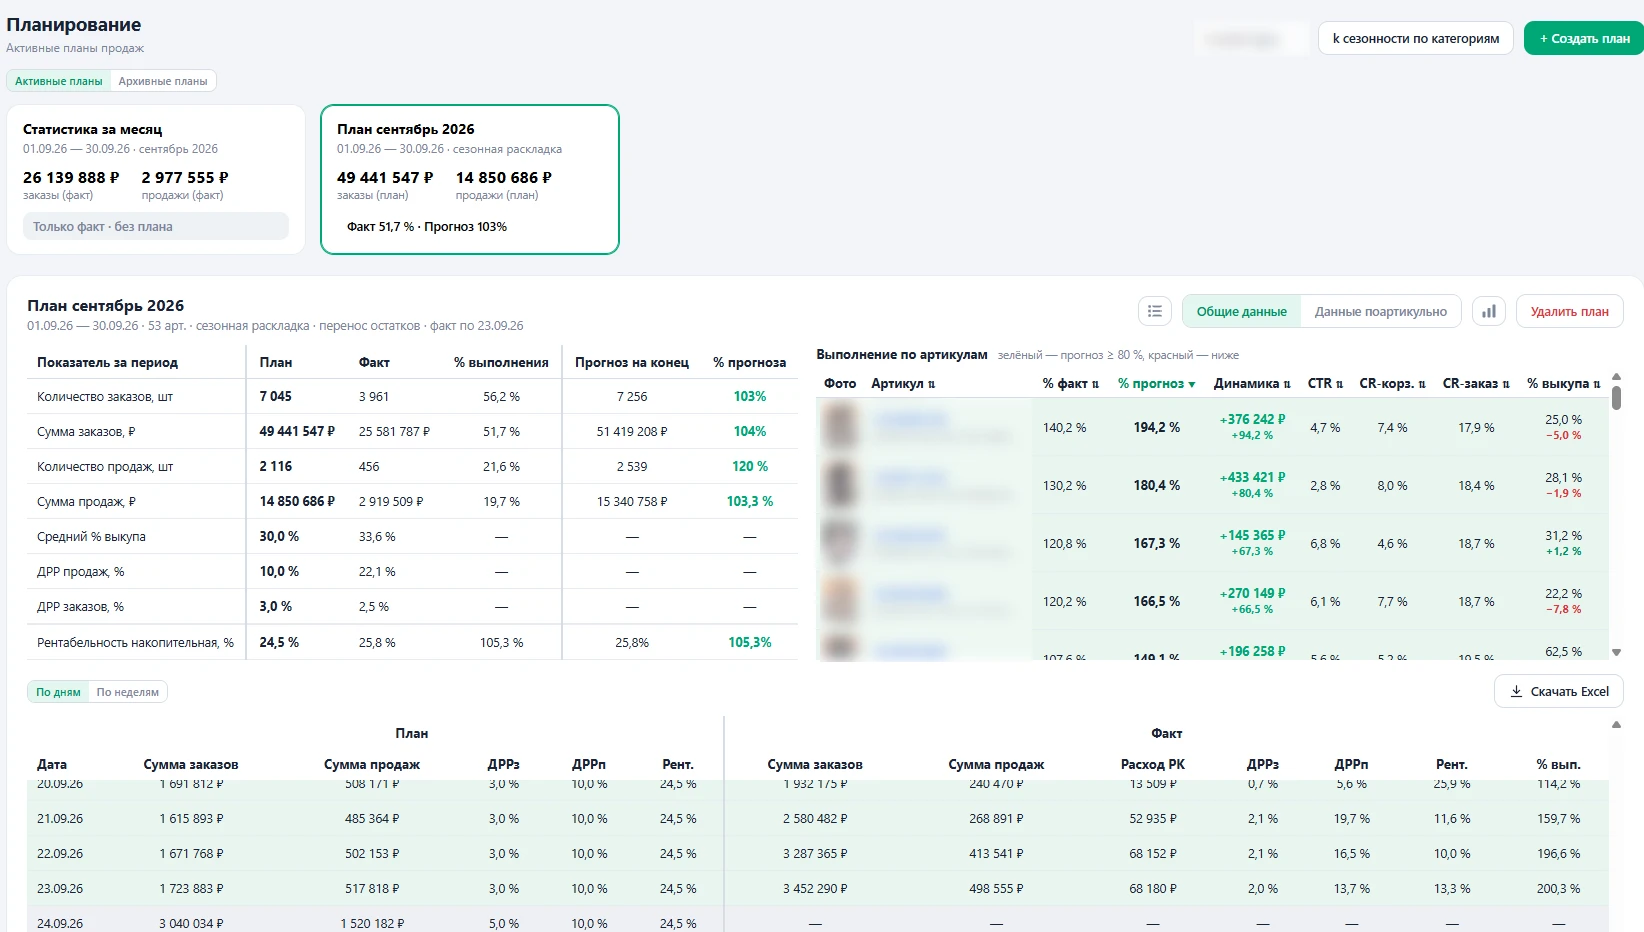Click the Средний % выкупа row label
This screenshot has height=932, width=1644.
(91, 536)
